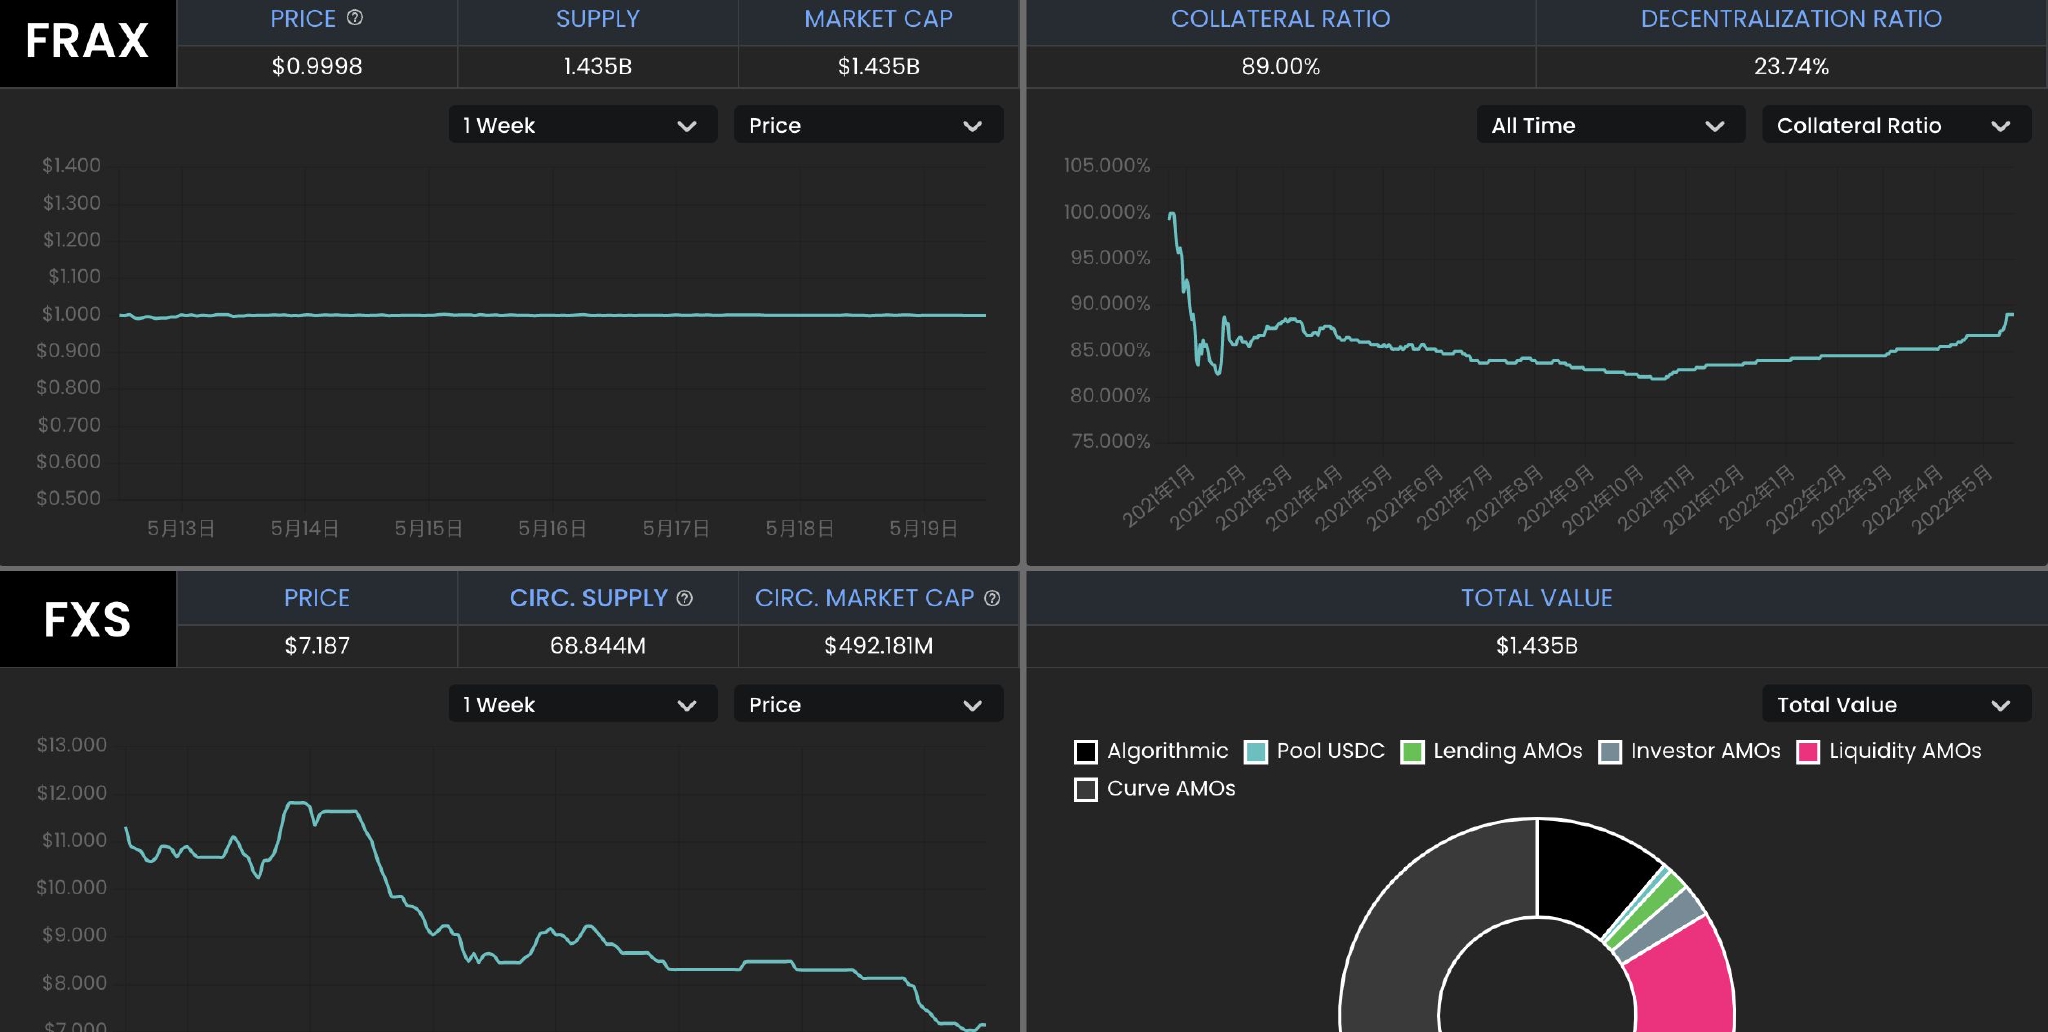Click the help icon beside FRAX Price
The height and width of the screenshot is (1032, 2048).
[355, 18]
